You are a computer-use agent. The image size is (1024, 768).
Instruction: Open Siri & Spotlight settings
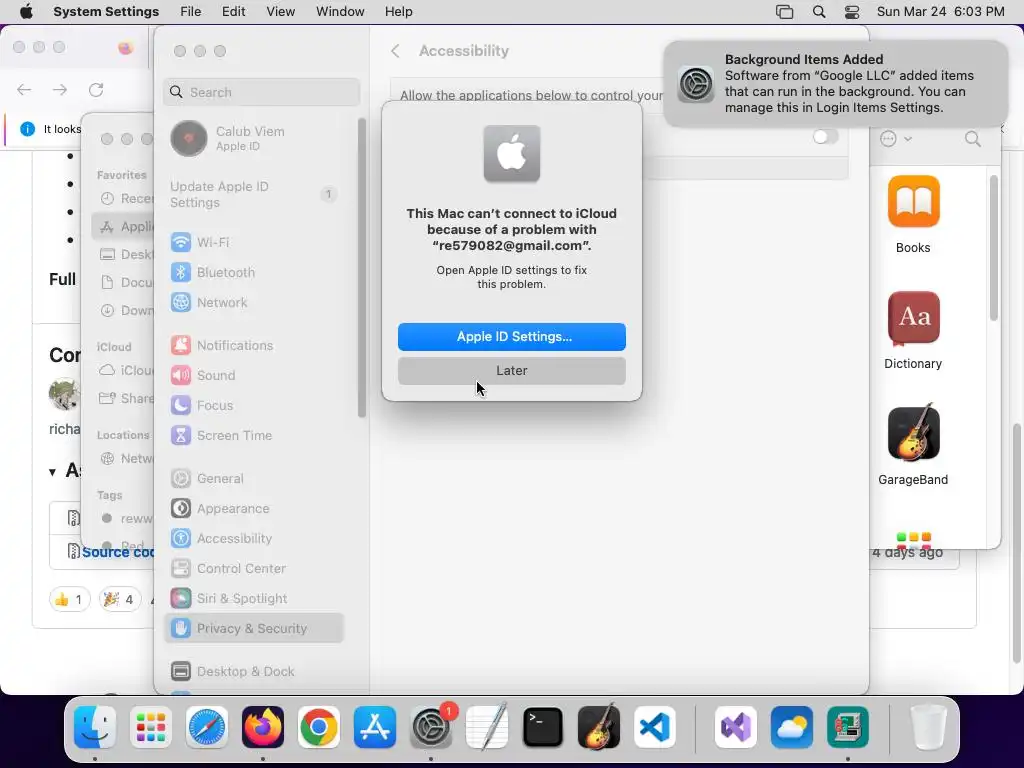[x=253, y=599]
